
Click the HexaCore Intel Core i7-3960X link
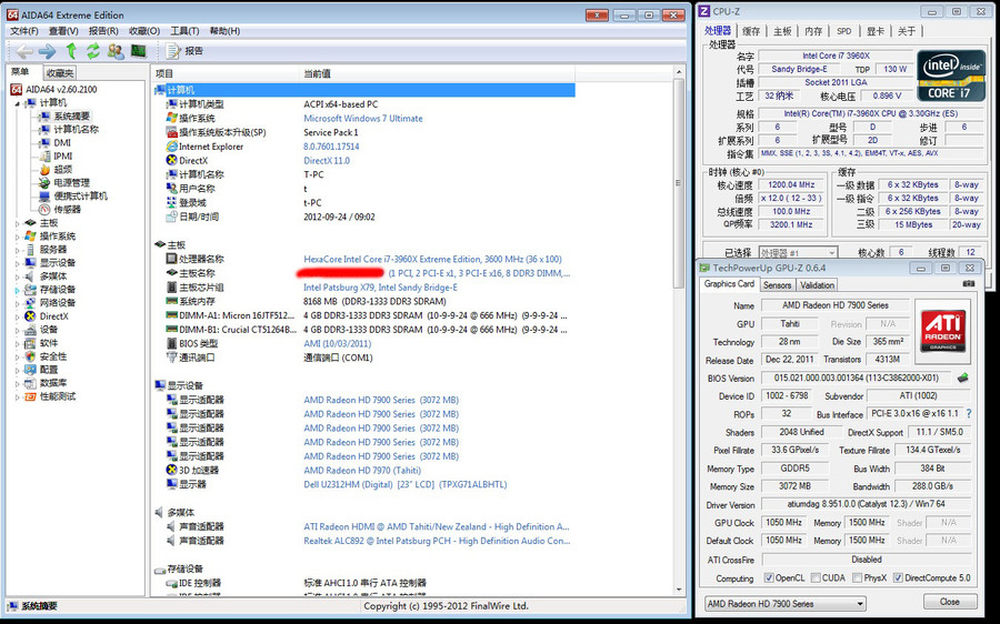coord(432,259)
